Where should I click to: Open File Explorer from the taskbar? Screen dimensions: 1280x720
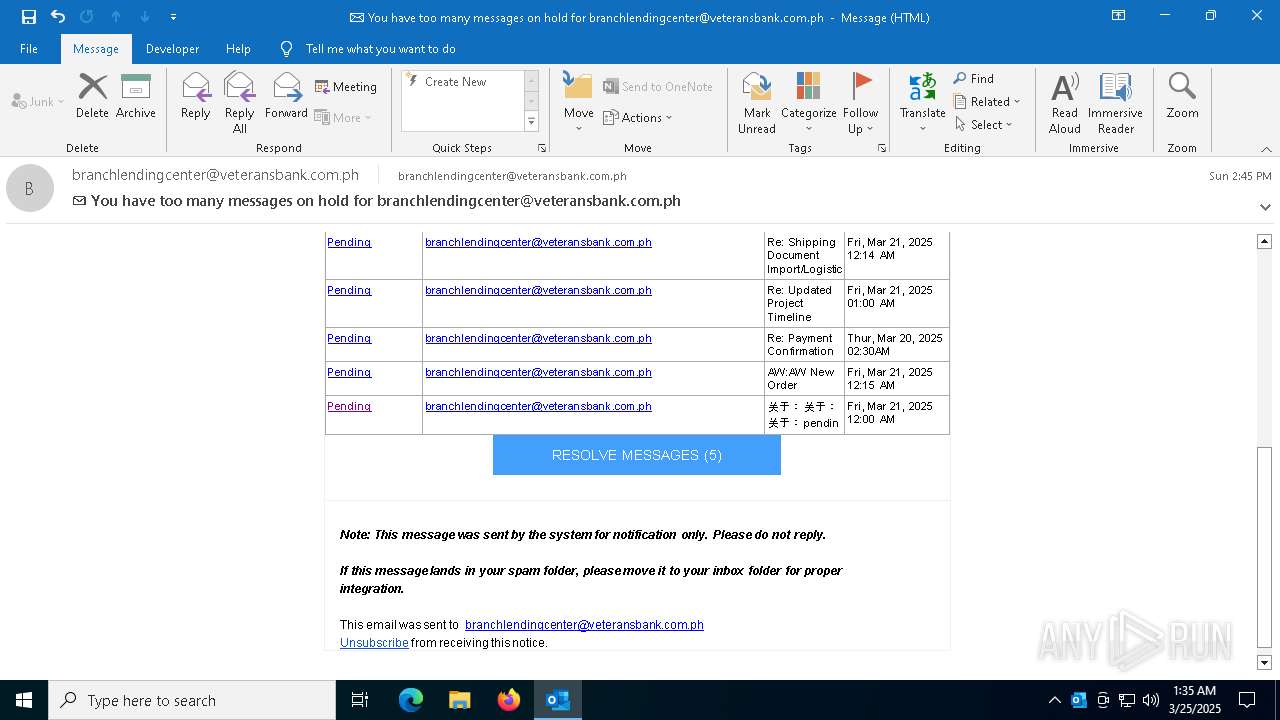click(x=459, y=700)
